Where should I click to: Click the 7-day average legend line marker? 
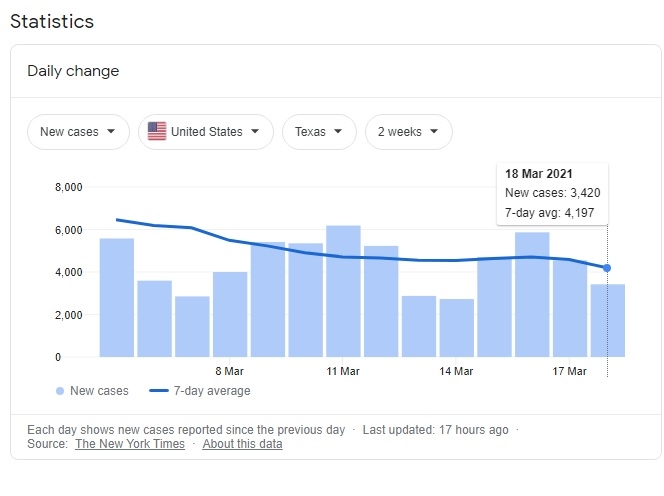[x=161, y=391]
